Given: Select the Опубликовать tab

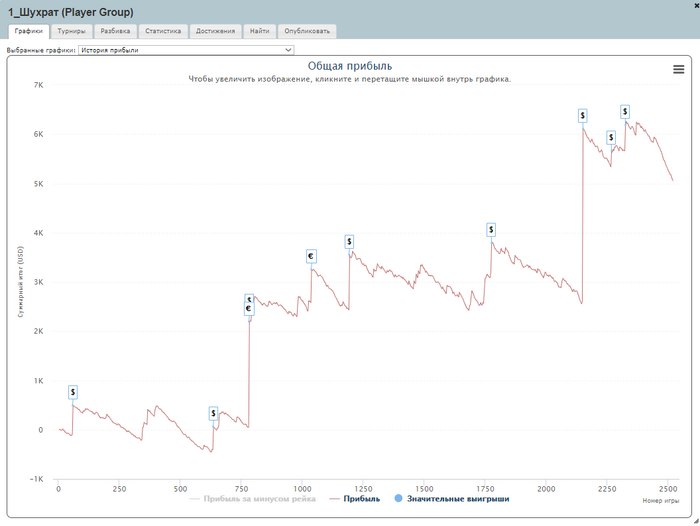Looking at the screenshot, I should tap(307, 31).
